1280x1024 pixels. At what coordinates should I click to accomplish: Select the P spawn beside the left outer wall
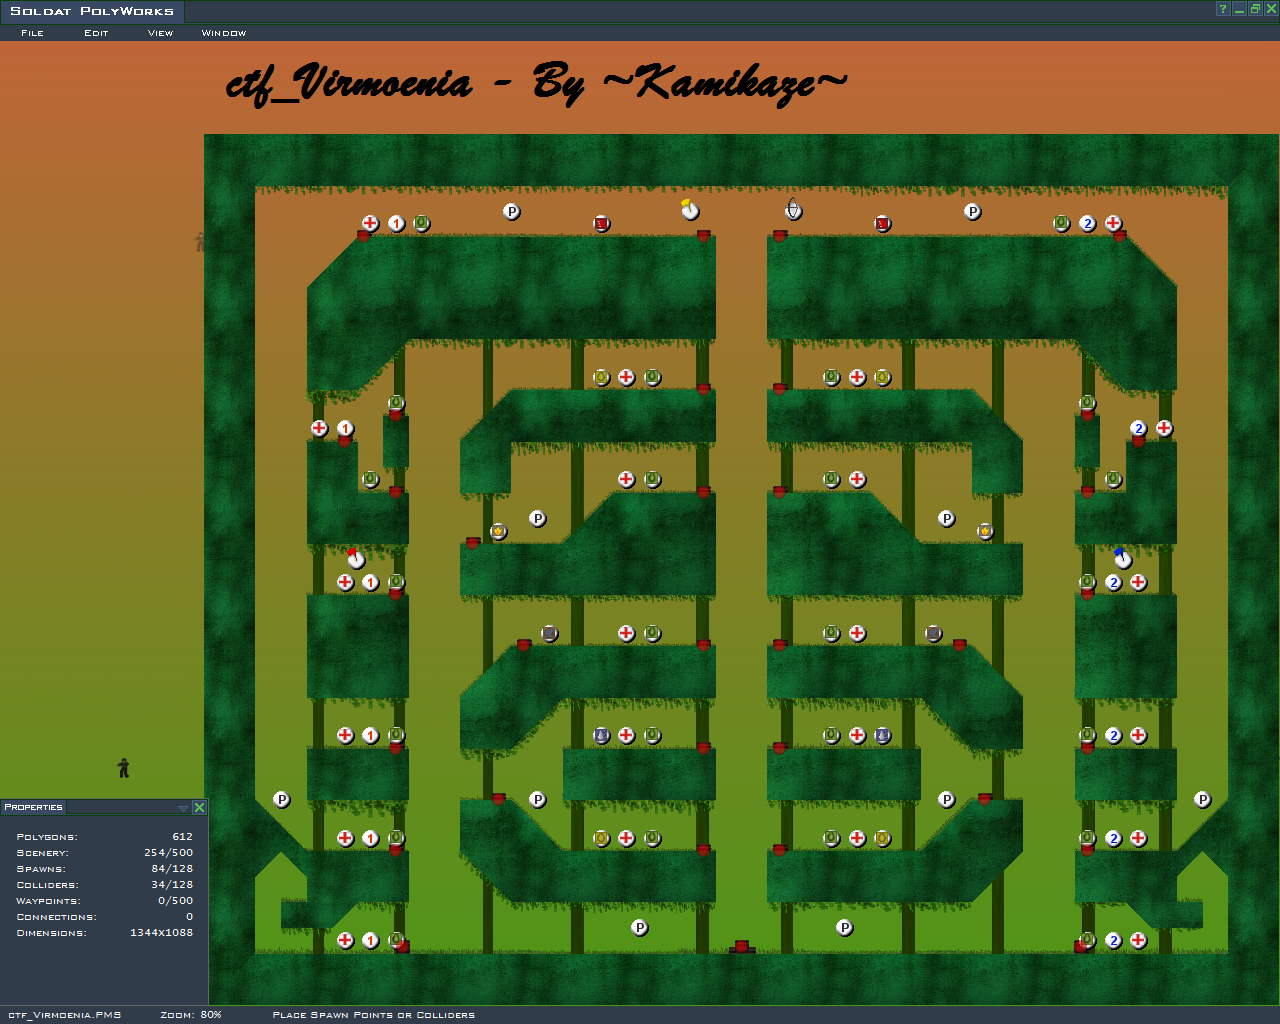(x=282, y=800)
